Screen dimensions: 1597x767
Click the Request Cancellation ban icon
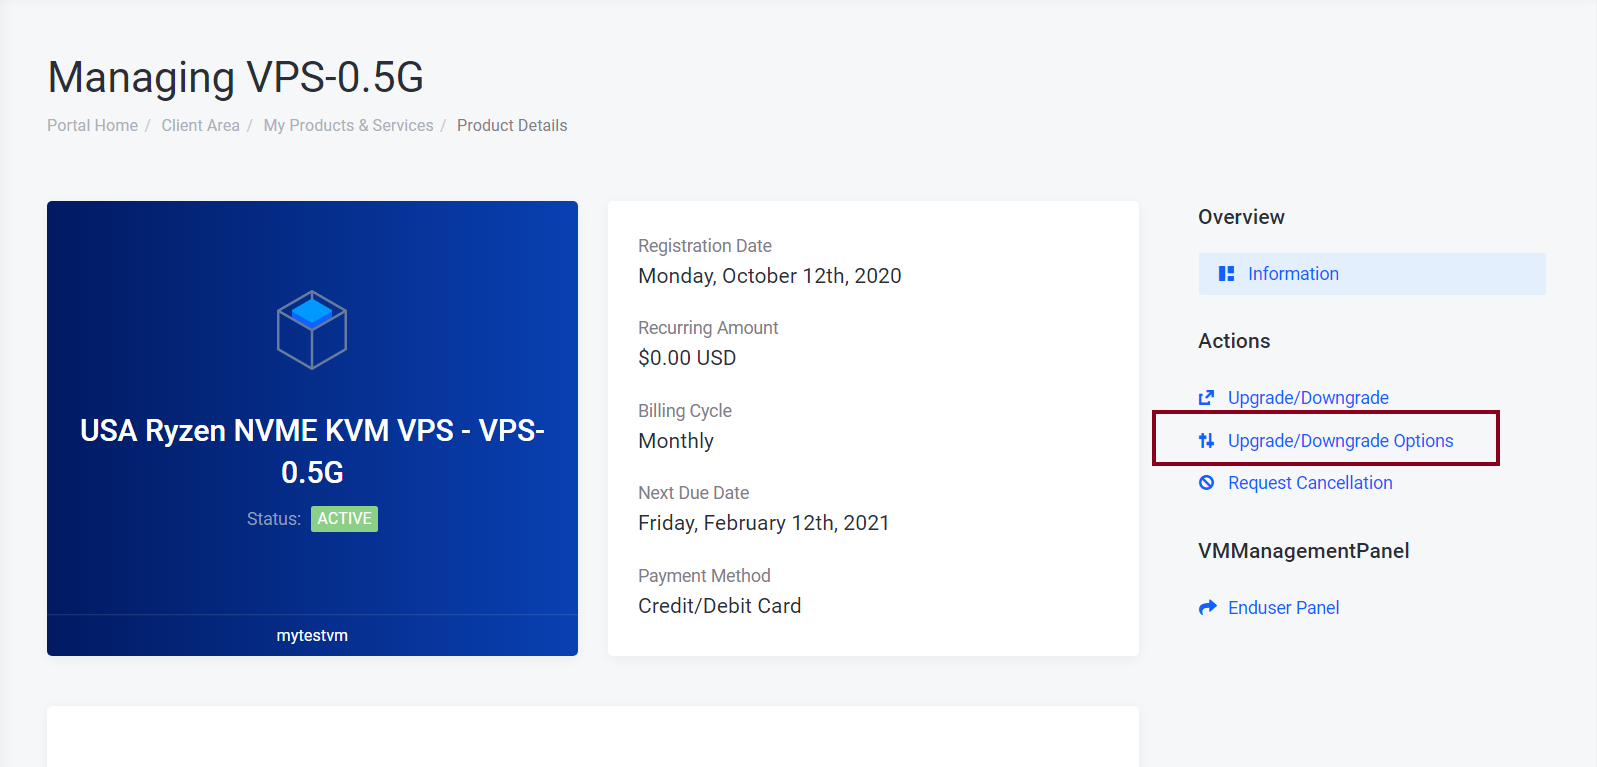(1206, 483)
